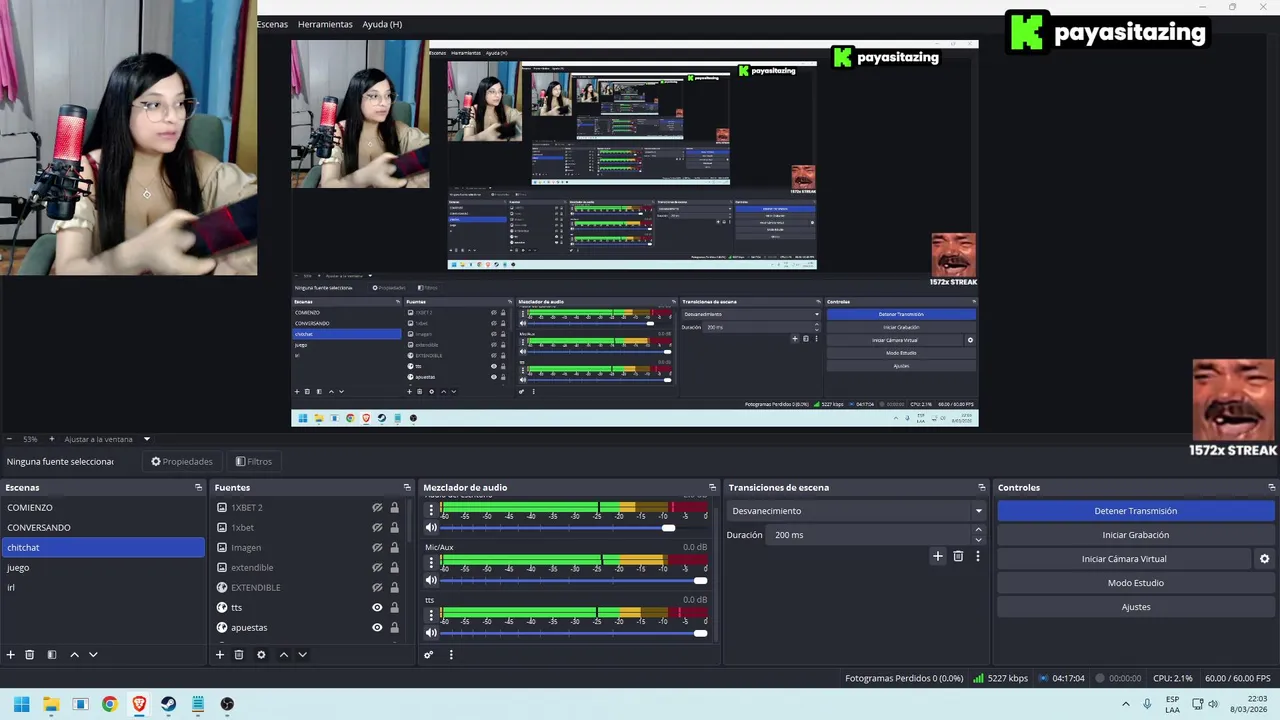The image size is (1280, 720).
Task: Open virtual camera settings gear
Action: tap(1264, 559)
